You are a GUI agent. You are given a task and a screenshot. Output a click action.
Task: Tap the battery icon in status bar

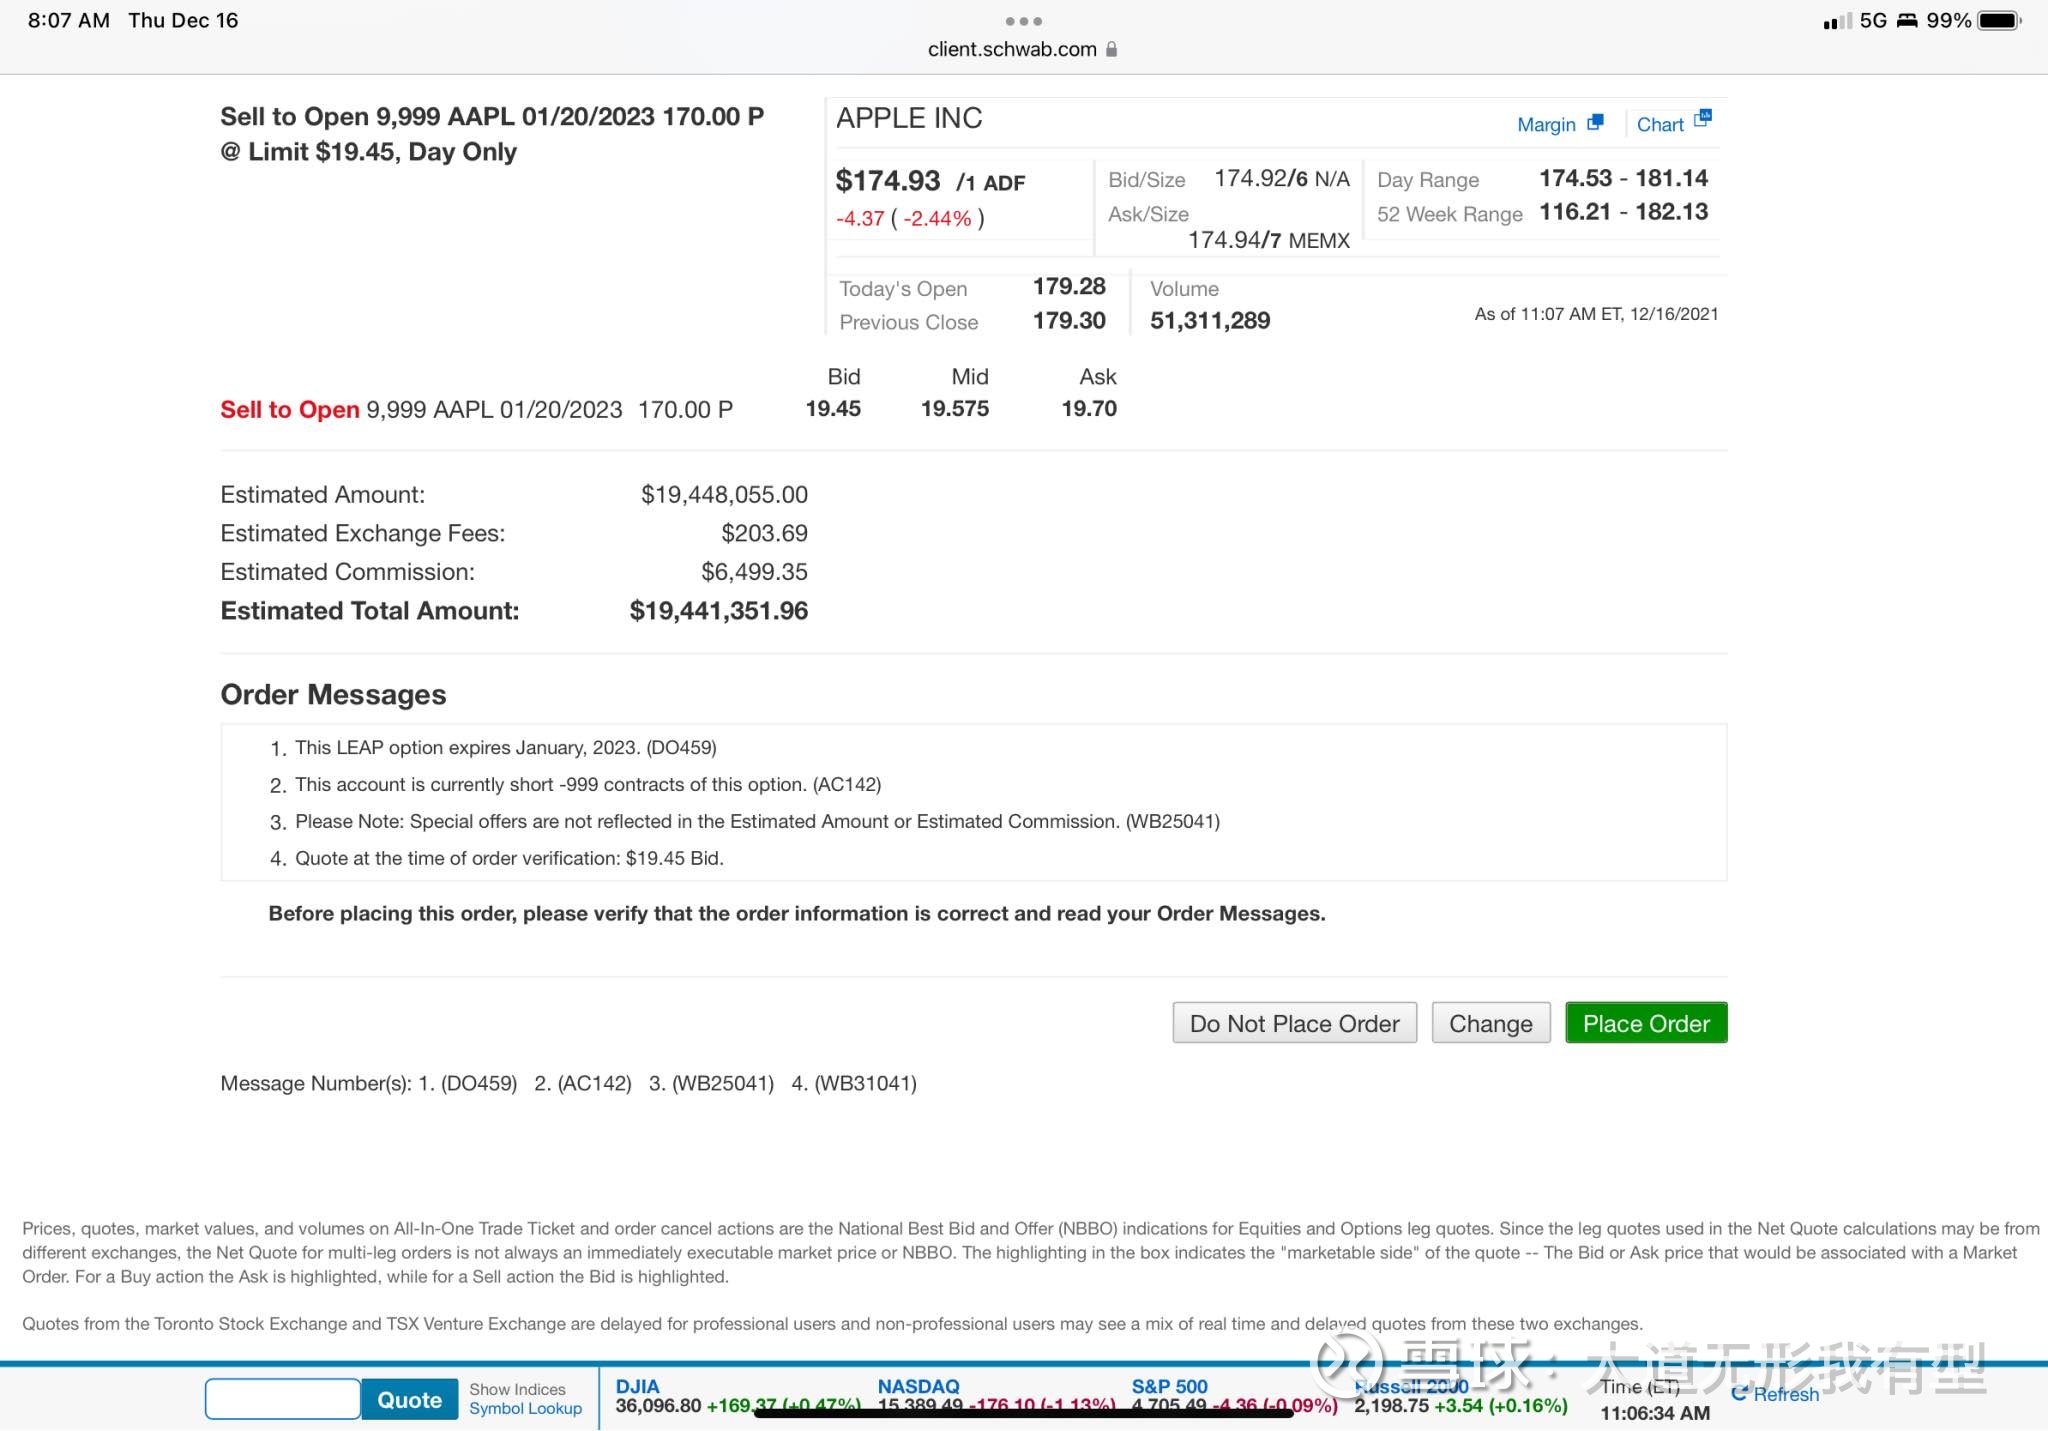(1999, 21)
